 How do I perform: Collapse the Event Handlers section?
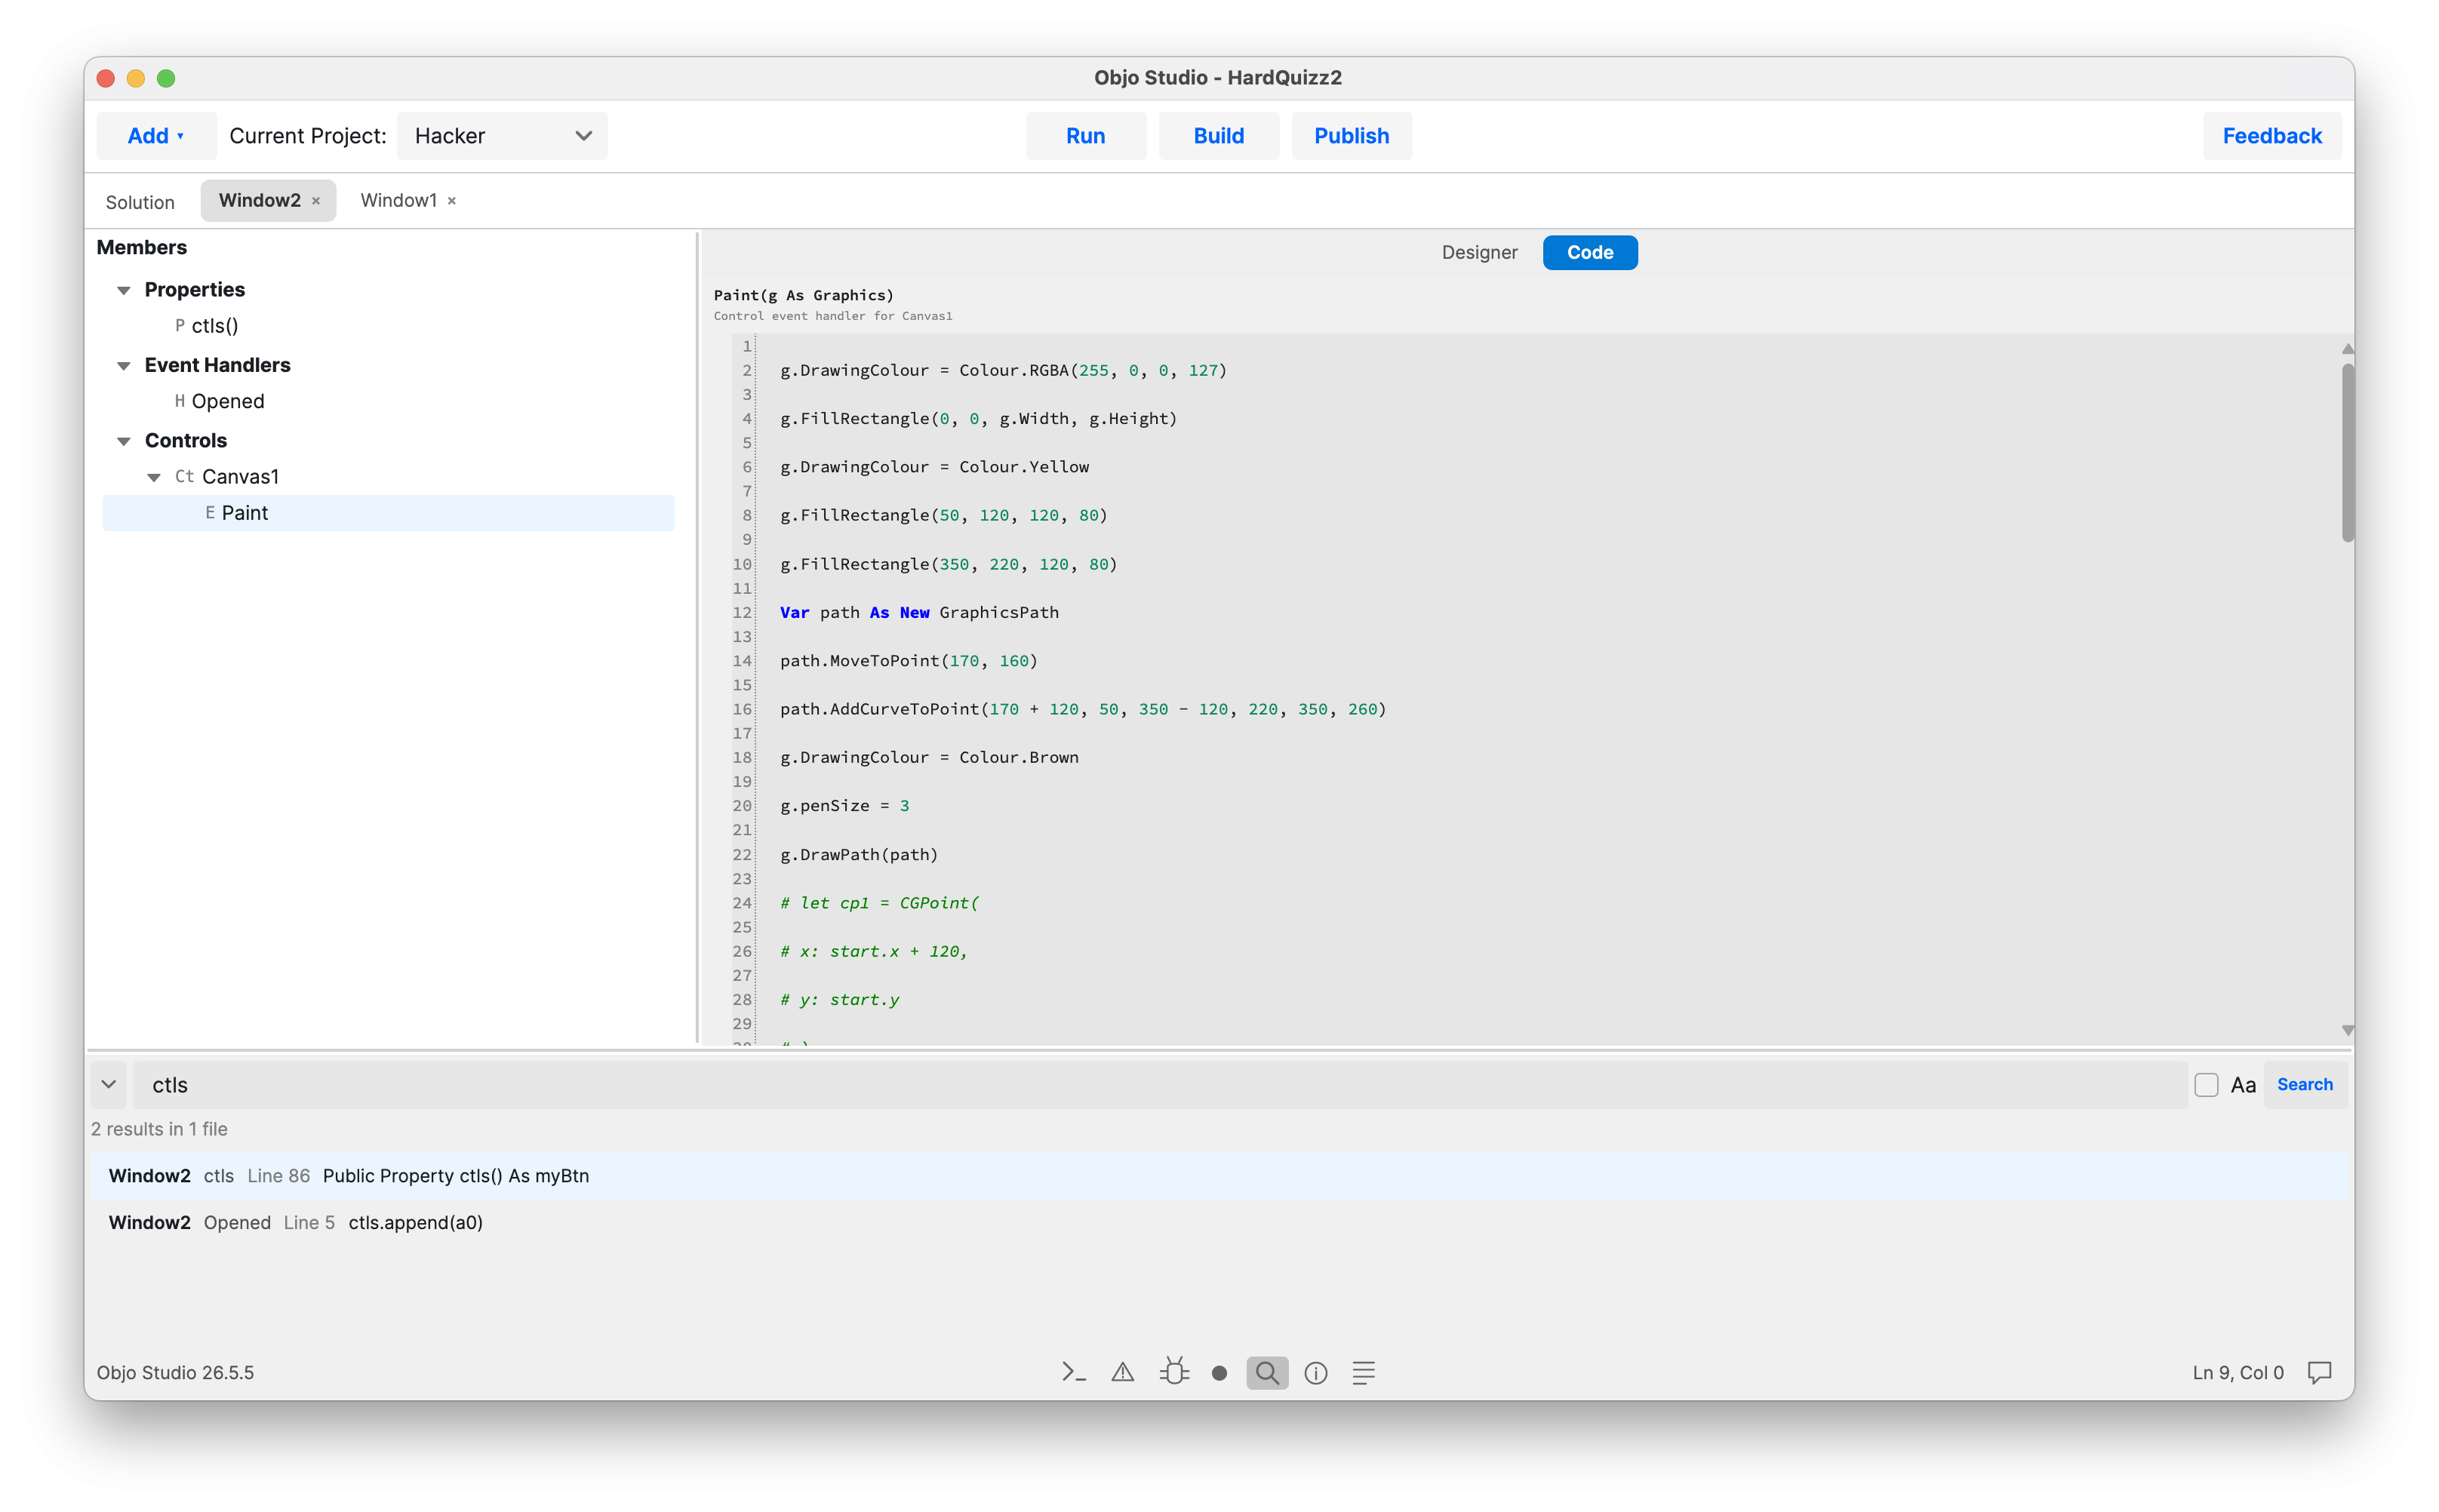tap(124, 366)
